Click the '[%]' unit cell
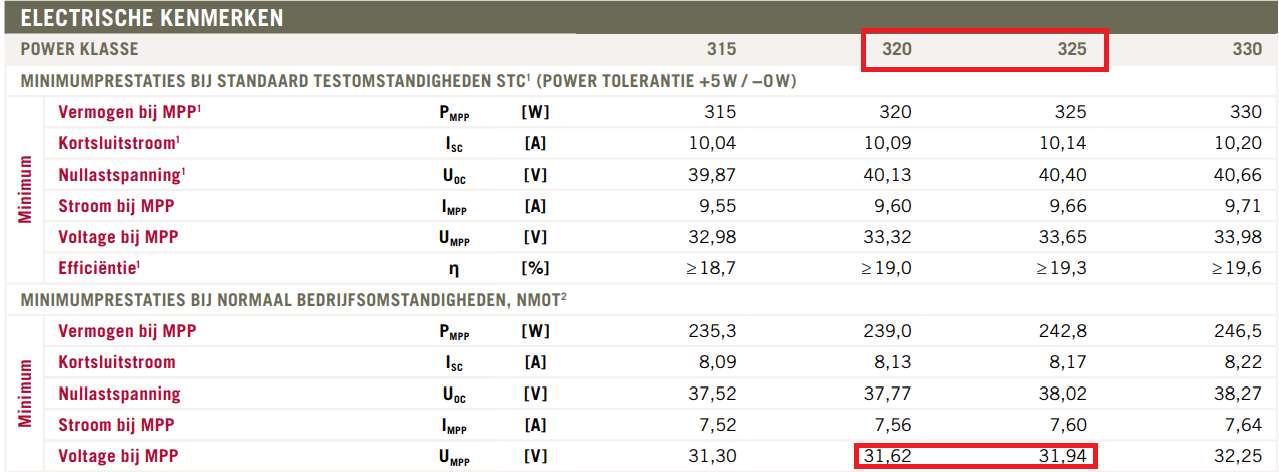Screen dimensions: 1279x472 (x=535, y=269)
